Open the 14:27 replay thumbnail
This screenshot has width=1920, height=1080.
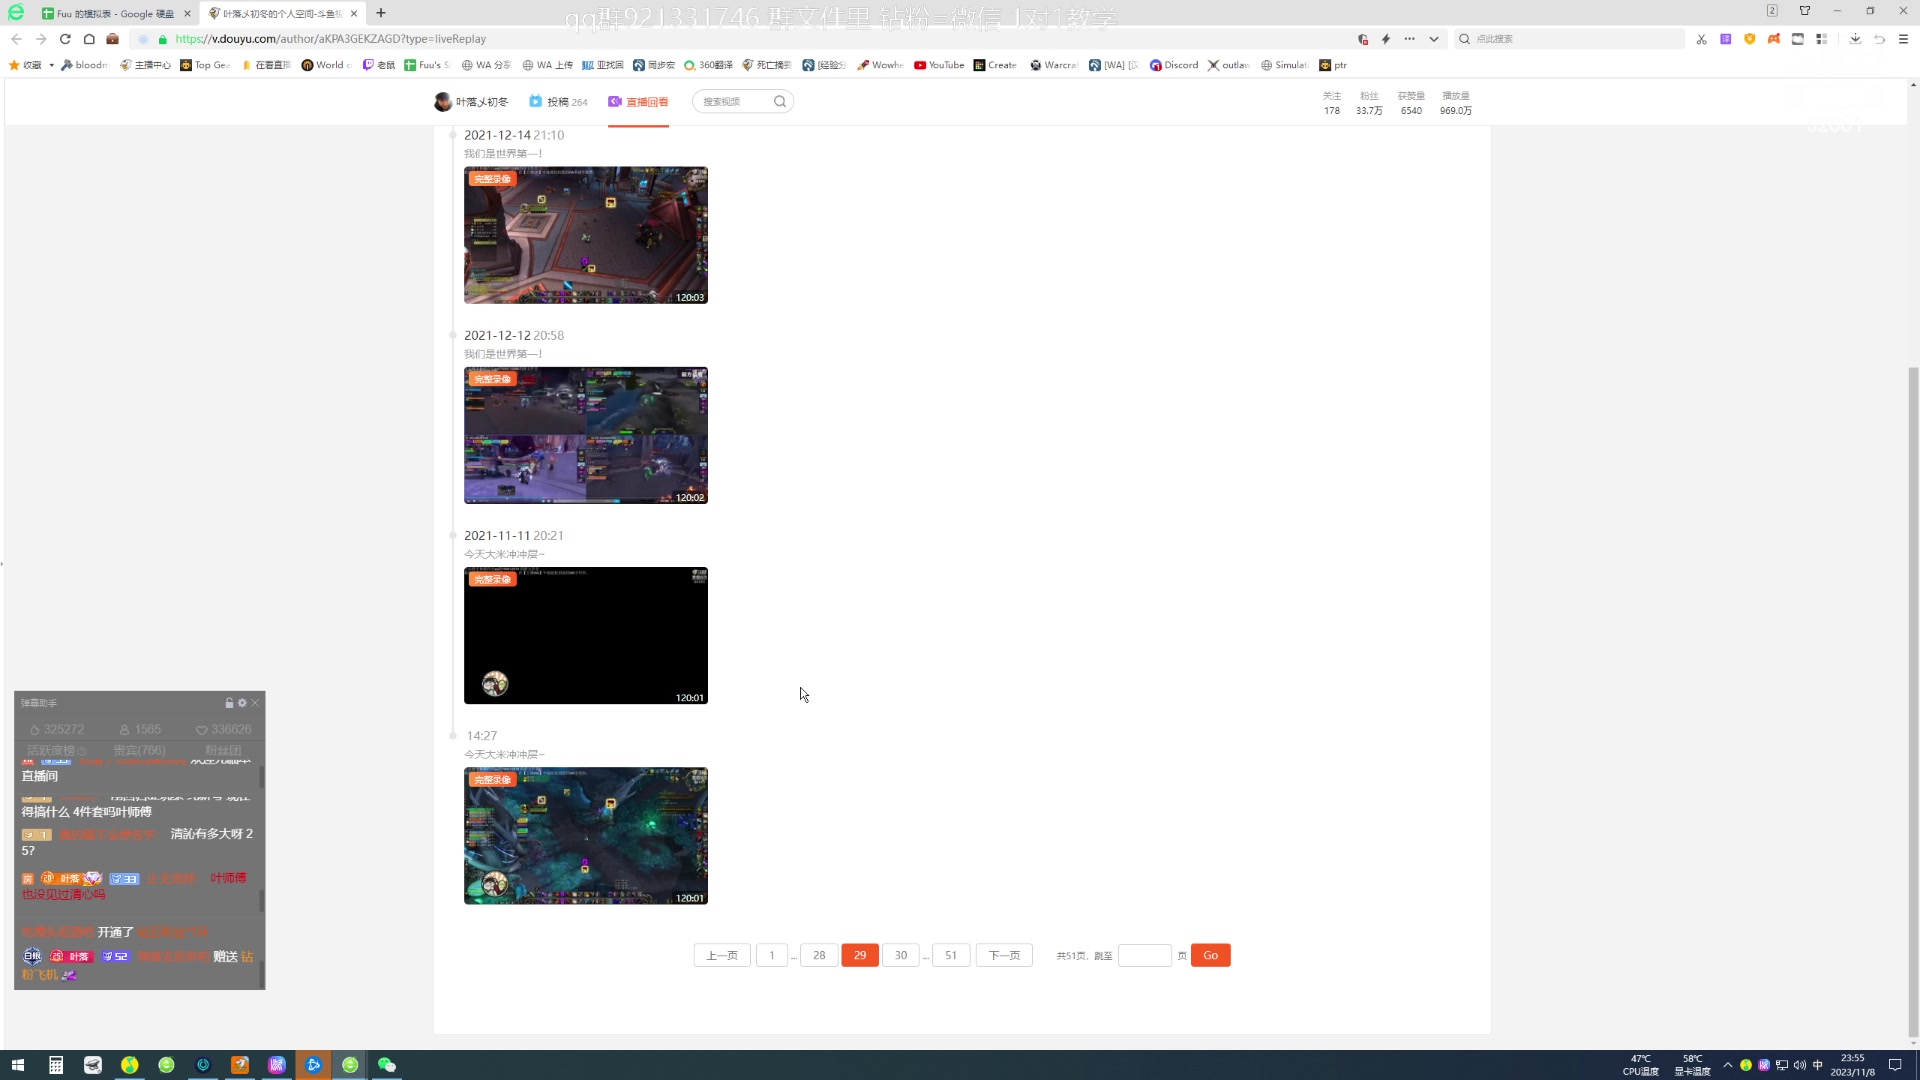point(586,836)
